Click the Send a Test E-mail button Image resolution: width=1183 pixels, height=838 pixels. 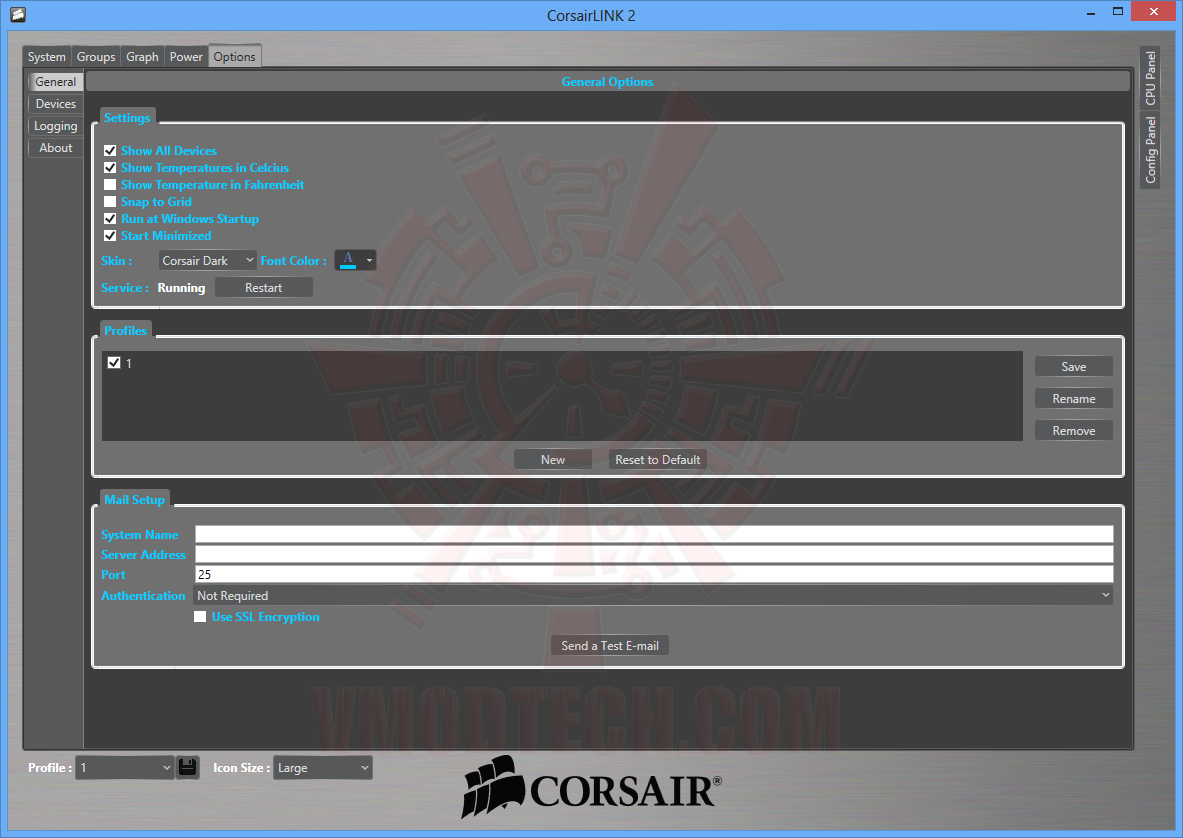point(610,646)
